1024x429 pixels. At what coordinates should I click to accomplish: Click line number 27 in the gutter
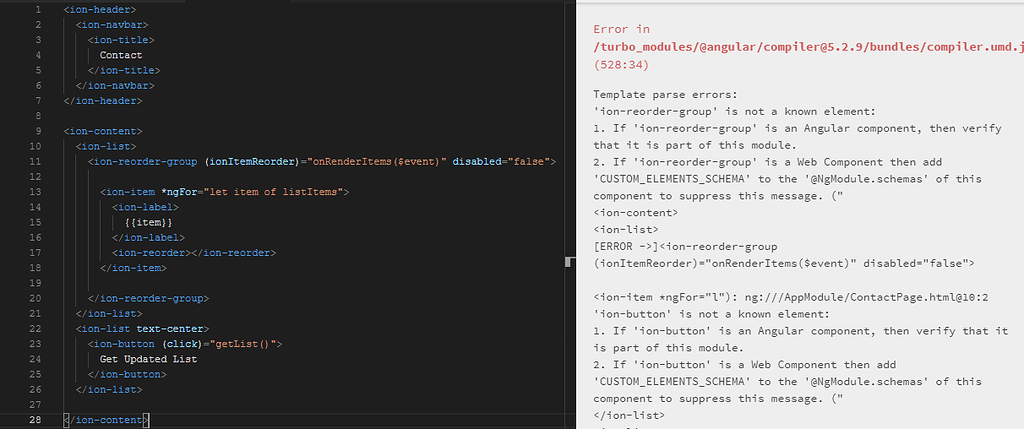click(x=35, y=404)
